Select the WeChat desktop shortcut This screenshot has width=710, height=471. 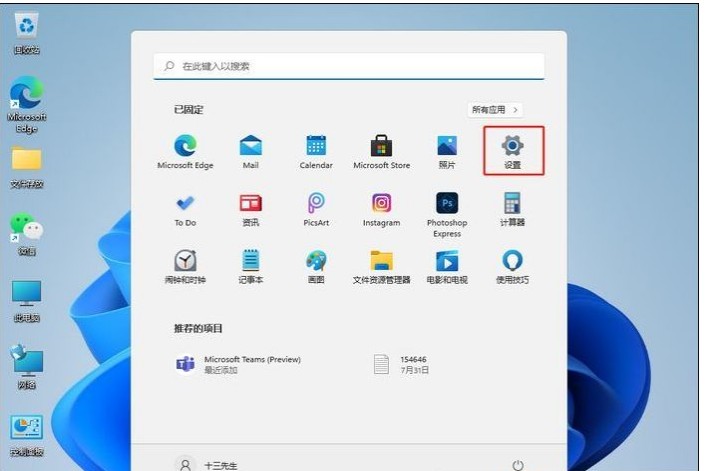click(x=27, y=234)
